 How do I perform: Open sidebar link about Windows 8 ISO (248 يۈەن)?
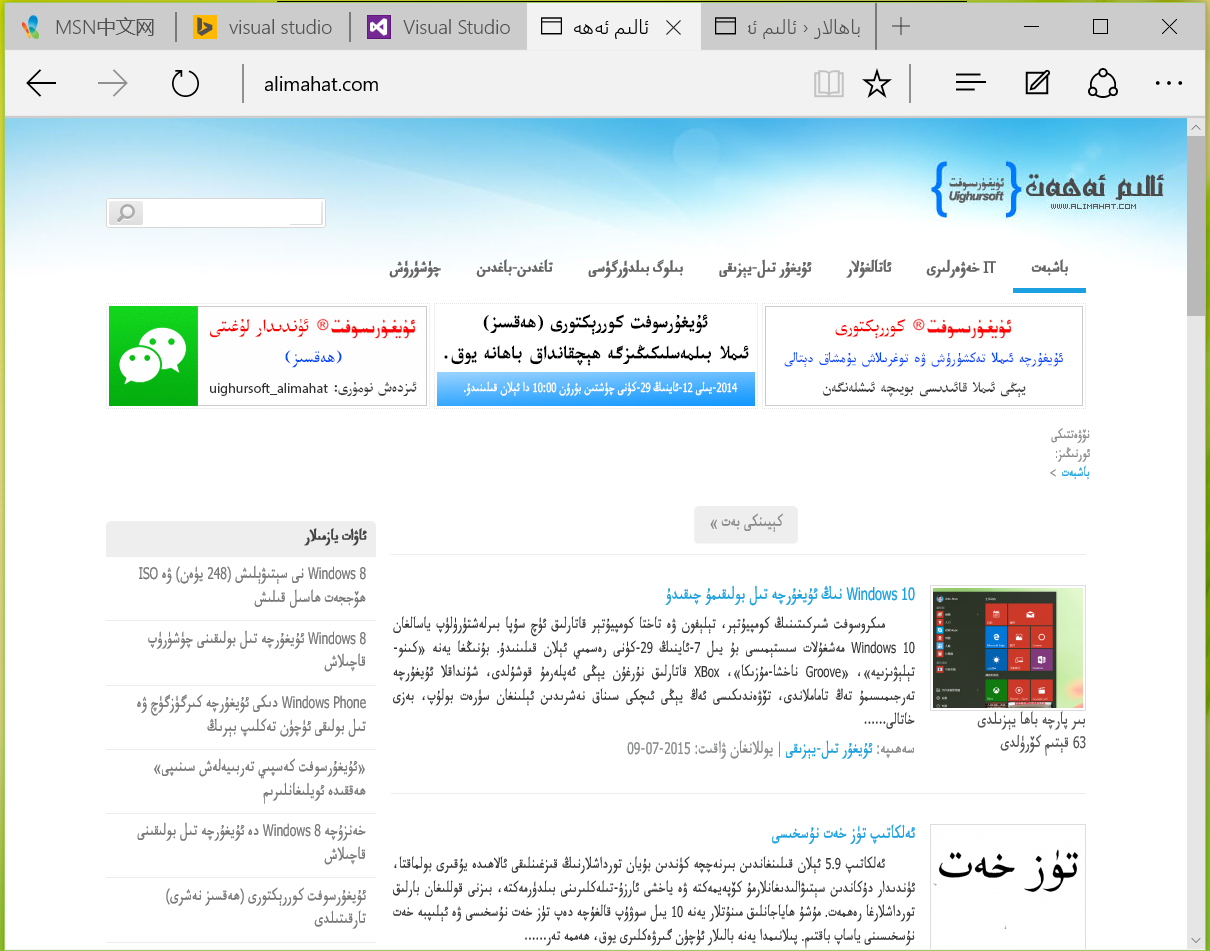tap(251, 586)
